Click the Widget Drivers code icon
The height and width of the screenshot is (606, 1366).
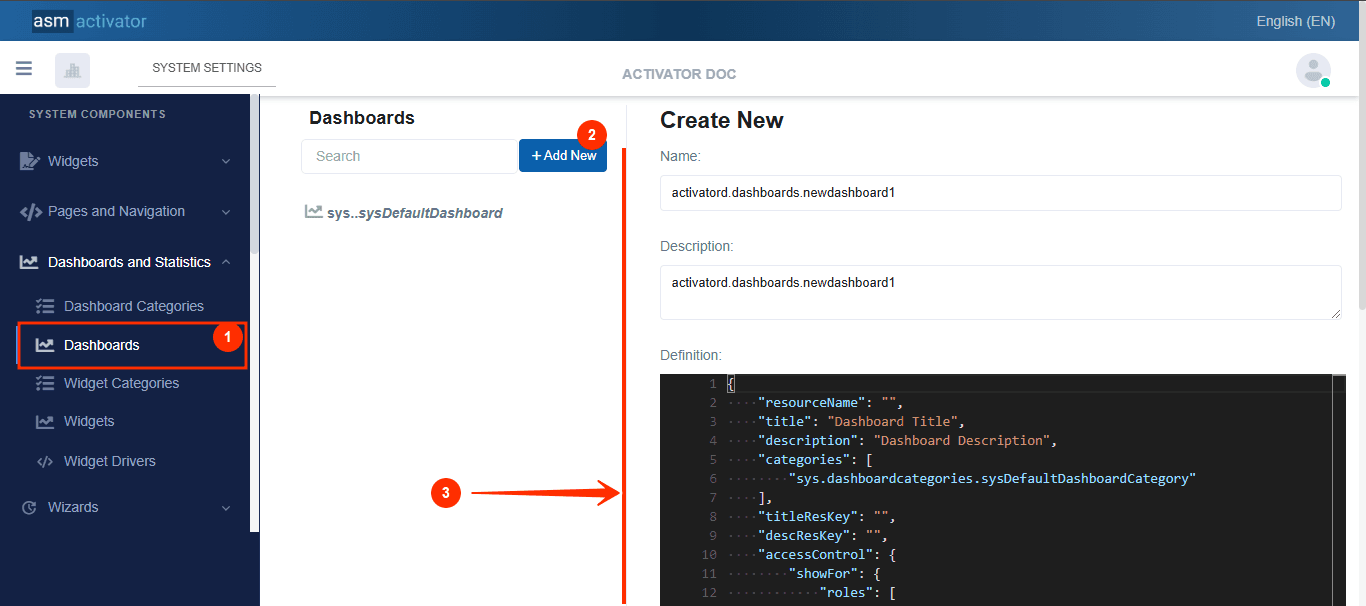[x=44, y=461]
